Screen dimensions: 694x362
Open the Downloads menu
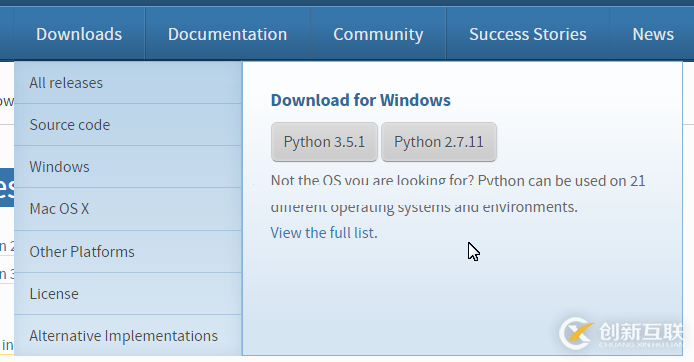point(79,34)
